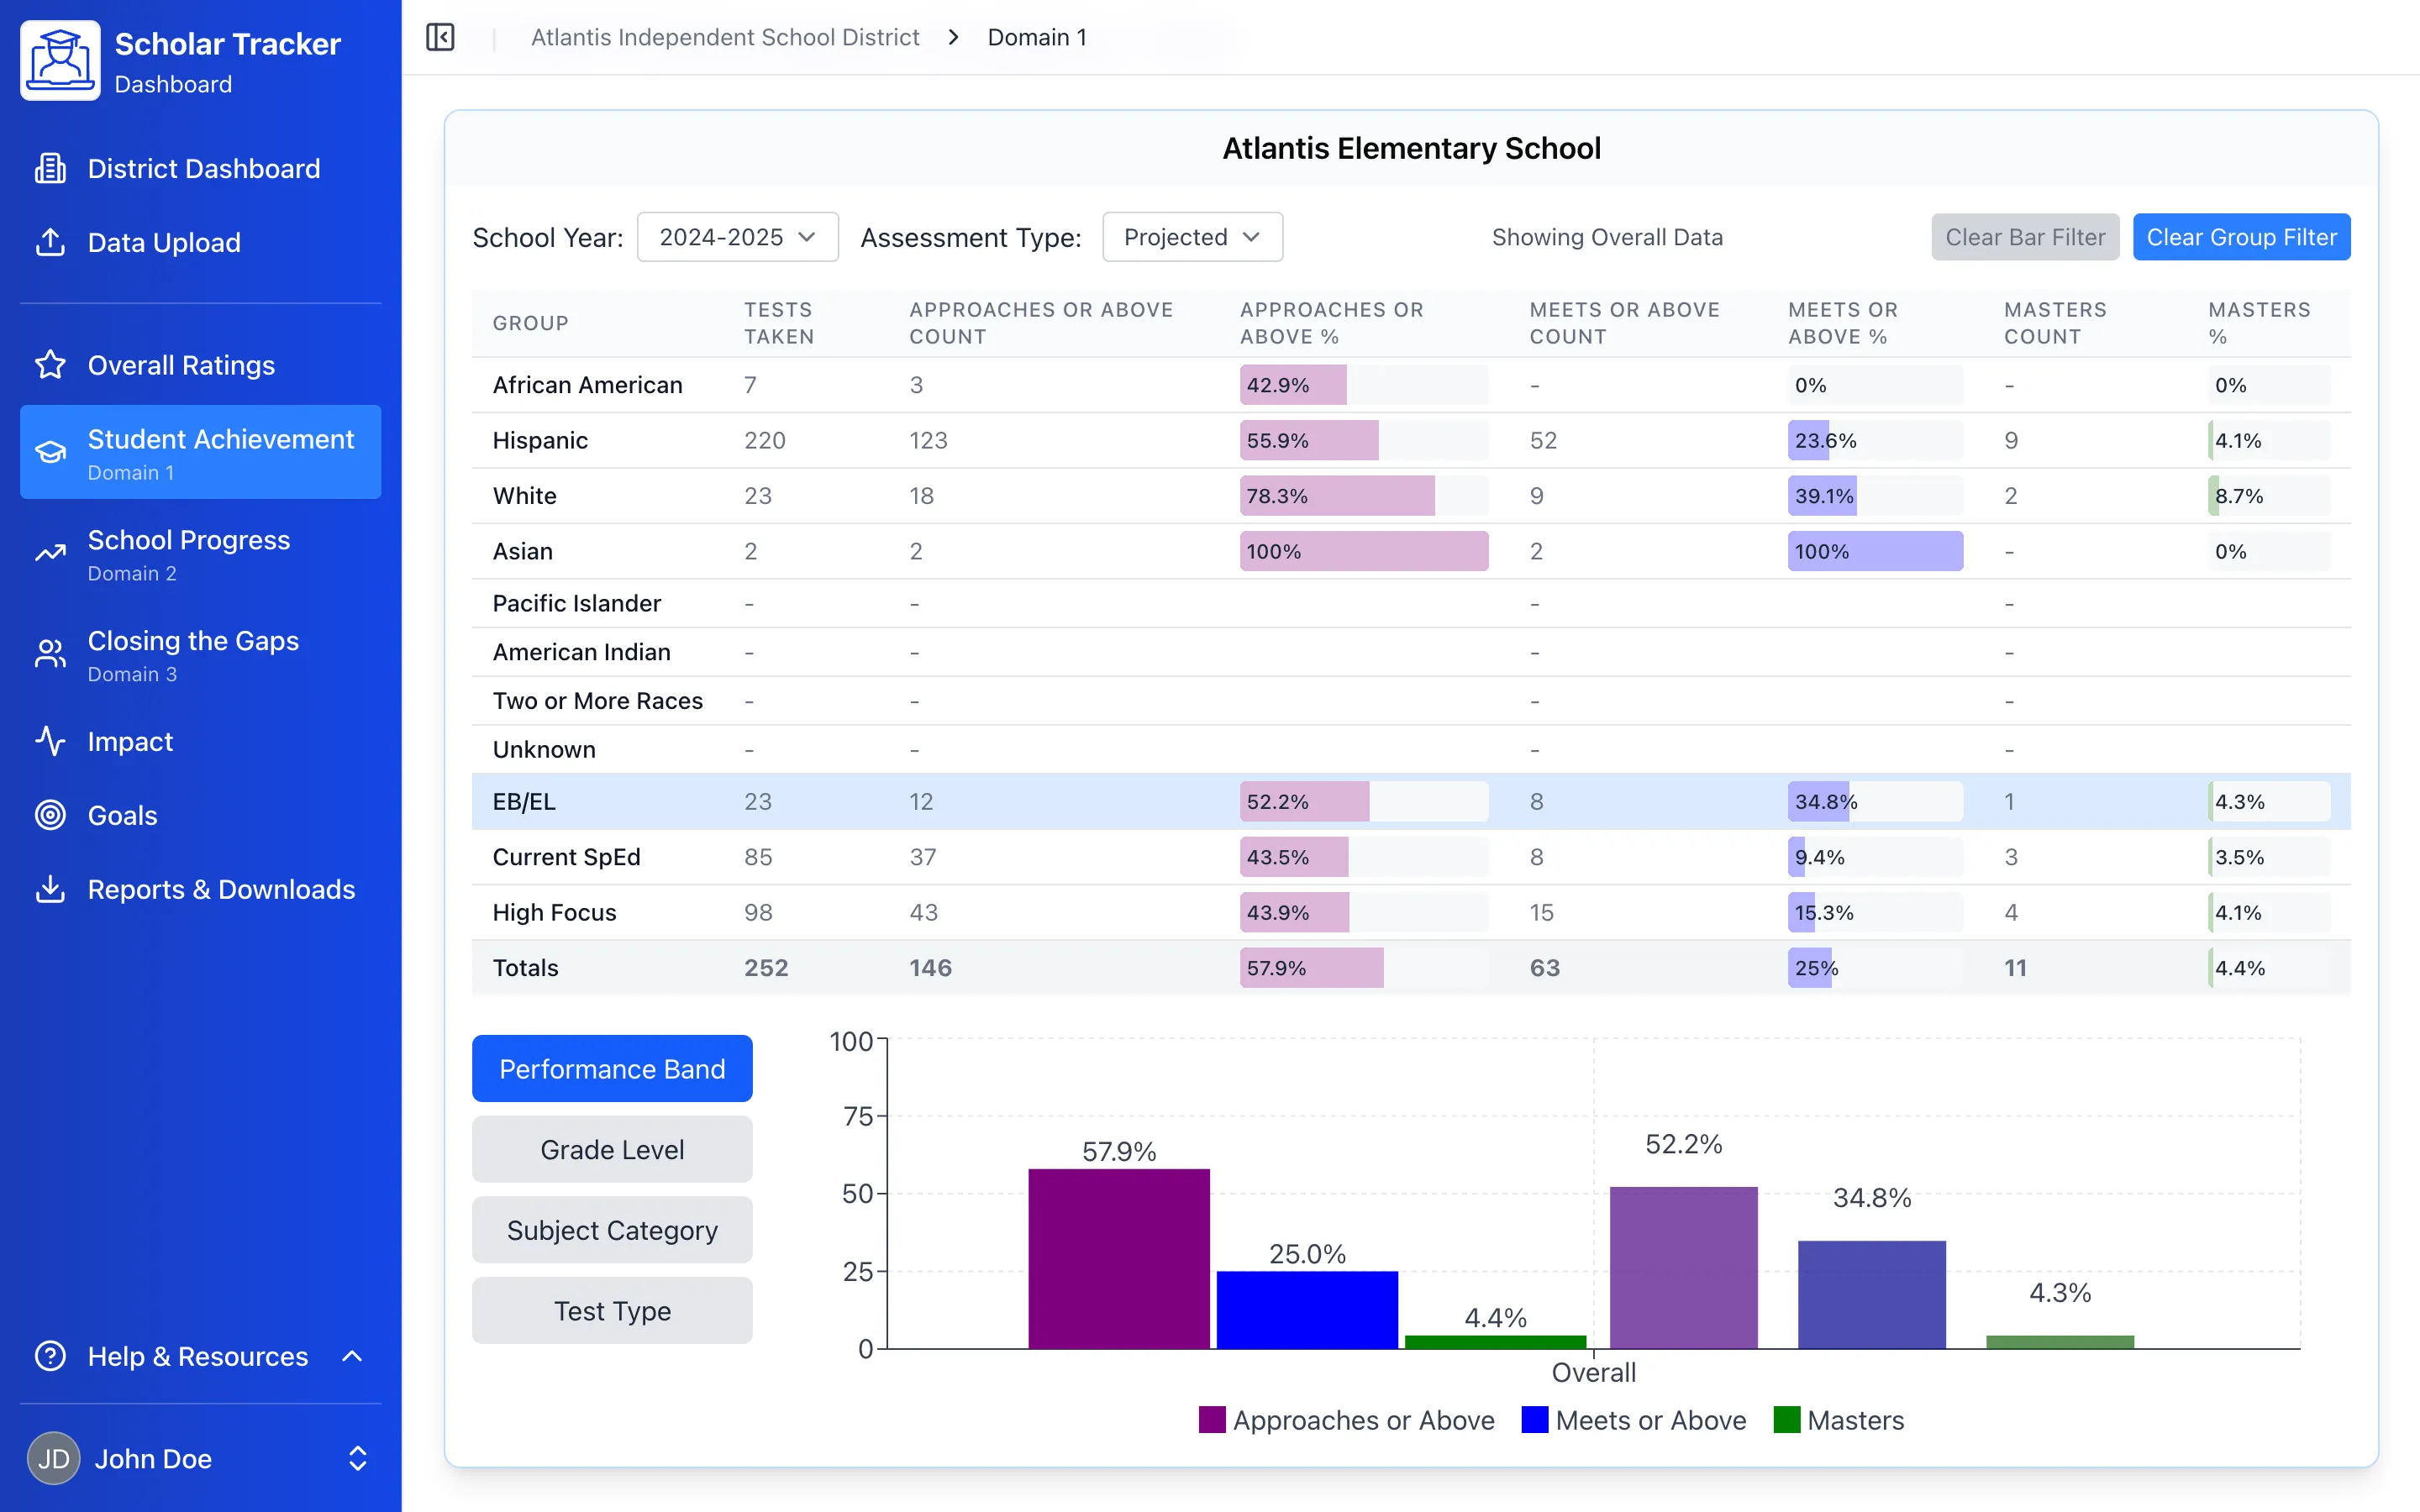Screen dimensions: 2420x1512
Task: Open Data Upload via the upload icon
Action: [x=50, y=242]
